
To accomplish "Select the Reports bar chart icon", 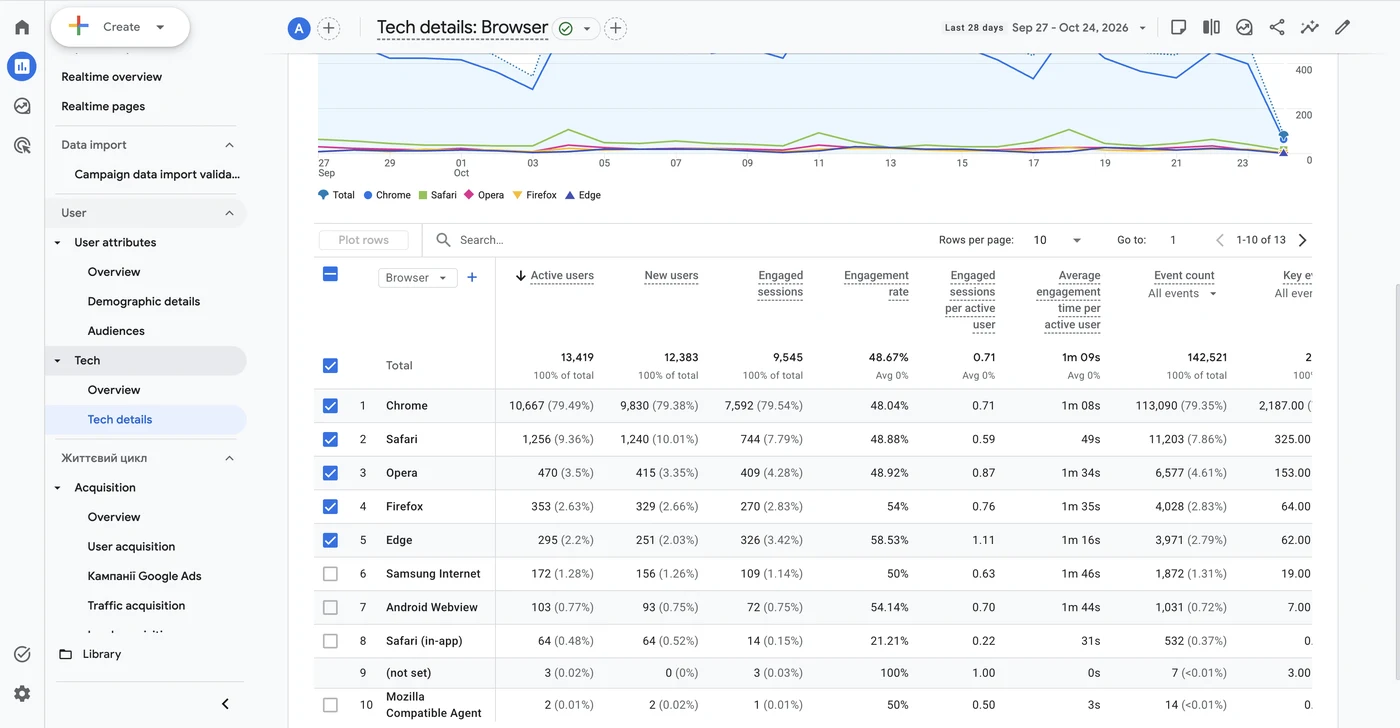I will coord(22,66).
